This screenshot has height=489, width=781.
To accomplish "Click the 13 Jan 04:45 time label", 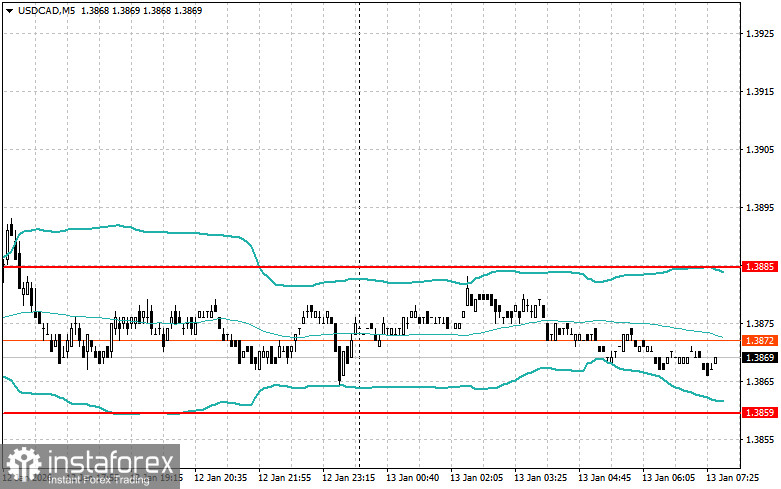I will point(605,478).
